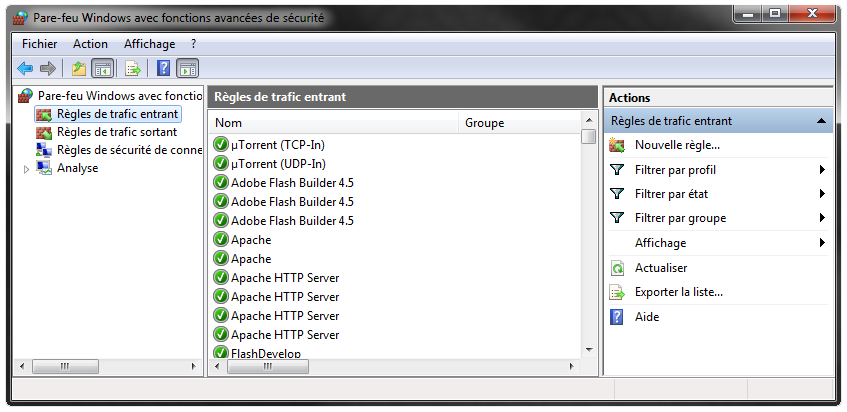Image resolution: width=847 pixels, height=412 pixels.
Task: Click the Back arrow toolbar icon
Action: [x=25, y=69]
